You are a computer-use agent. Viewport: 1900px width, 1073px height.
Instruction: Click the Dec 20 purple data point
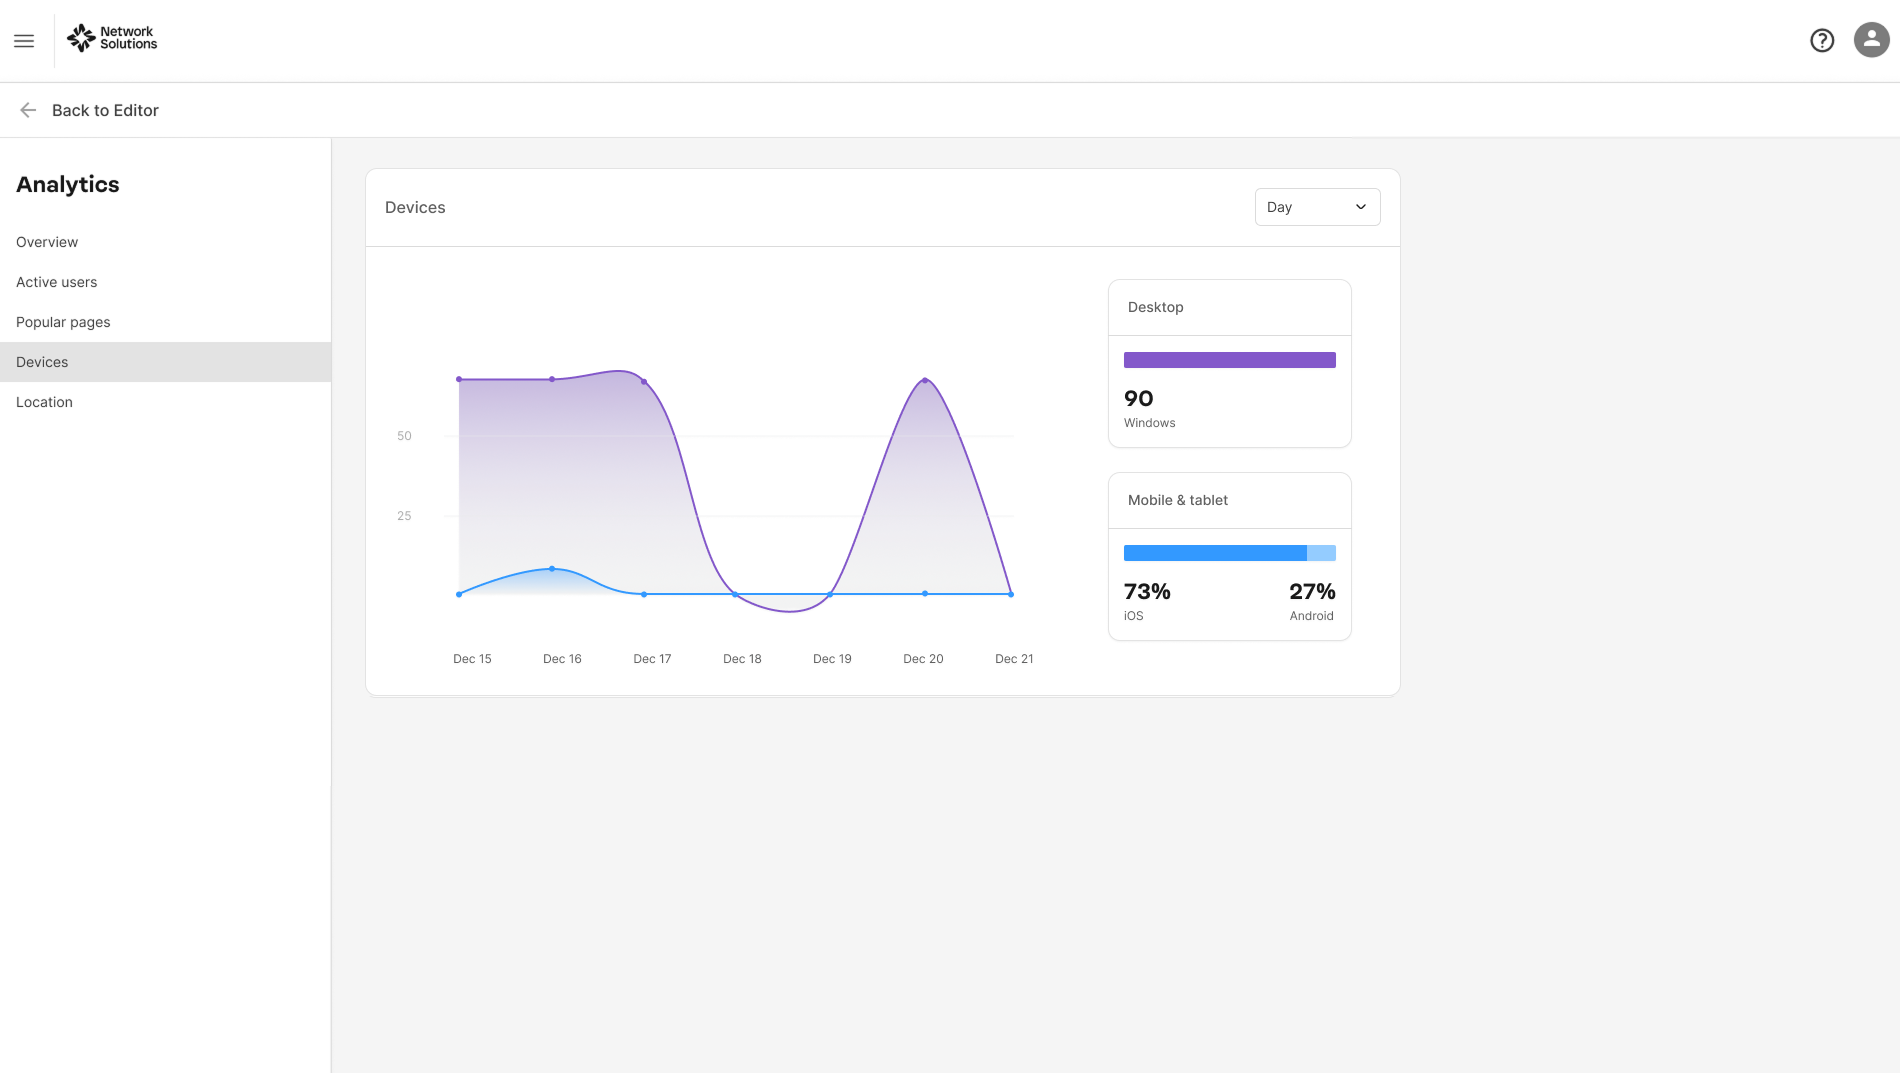click(925, 380)
